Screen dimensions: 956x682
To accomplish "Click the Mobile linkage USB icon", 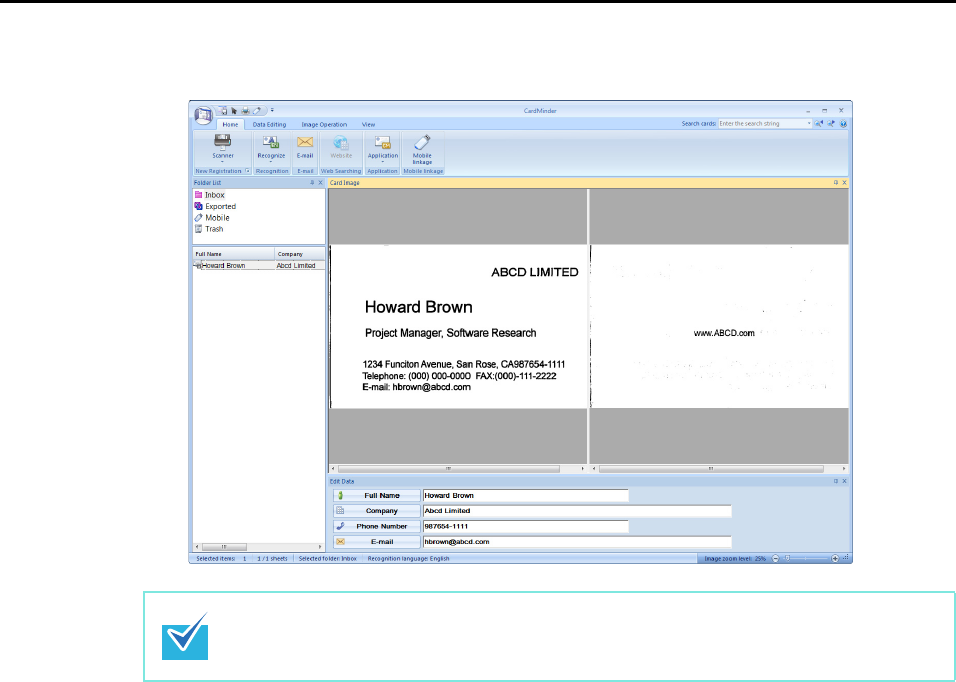I will click(422, 142).
